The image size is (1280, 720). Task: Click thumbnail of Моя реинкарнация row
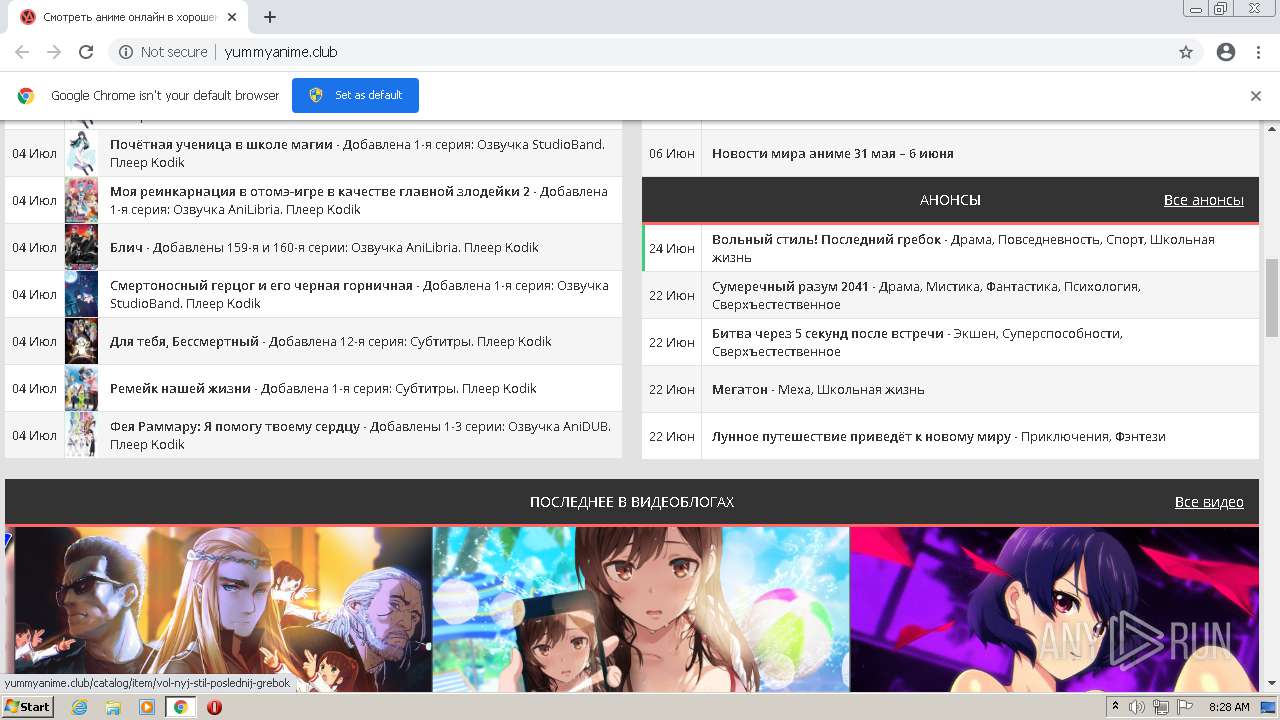pos(81,200)
